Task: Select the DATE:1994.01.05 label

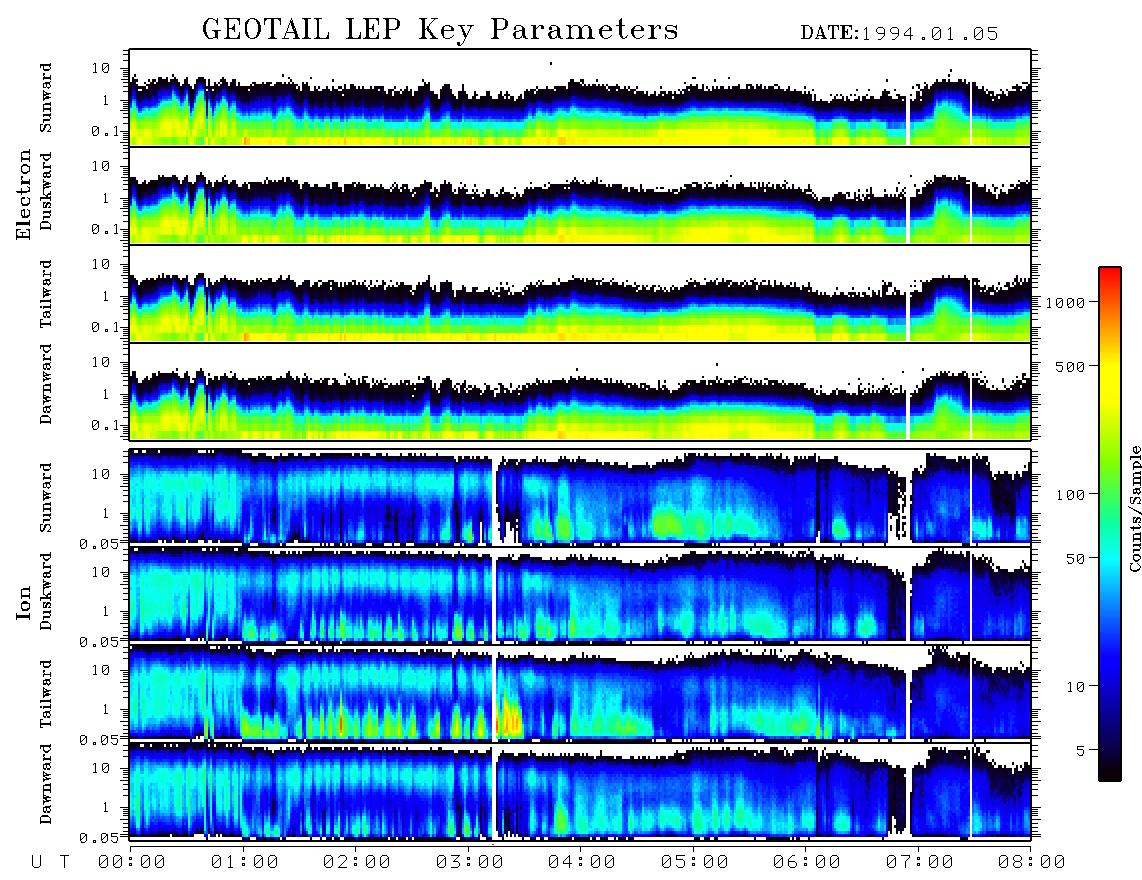Action: [899, 34]
